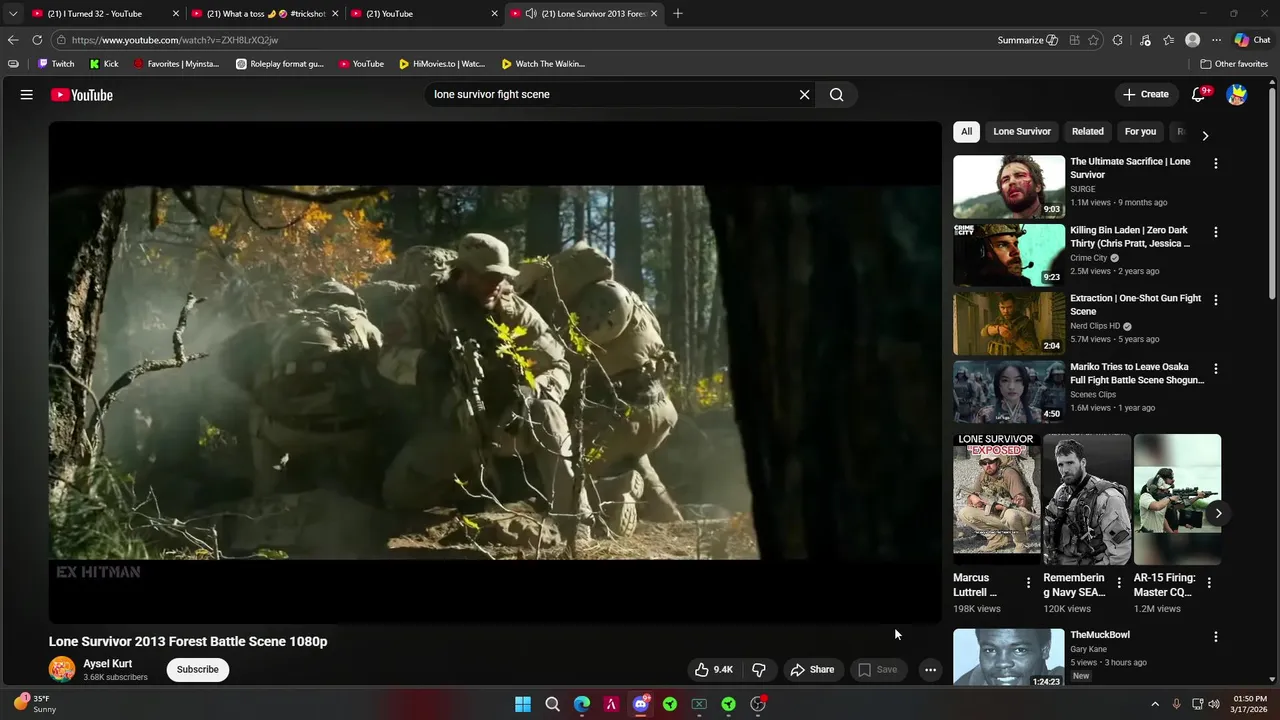Open a new browser tab
This screenshot has height=720, width=1280.
(x=678, y=14)
